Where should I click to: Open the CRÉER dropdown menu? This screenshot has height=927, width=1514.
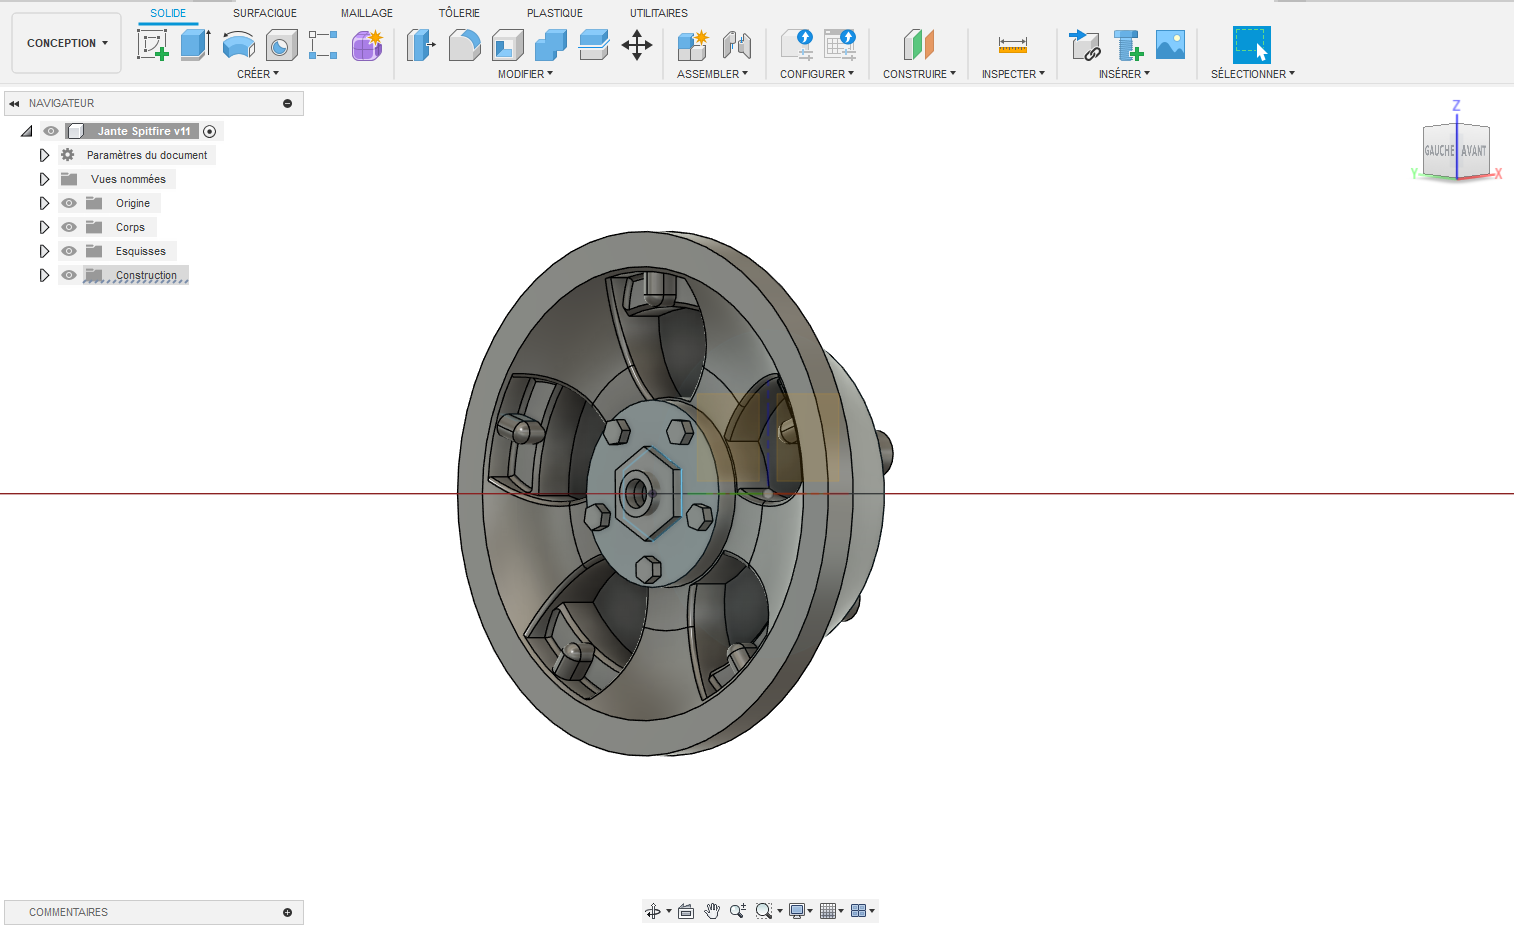pos(258,74)
